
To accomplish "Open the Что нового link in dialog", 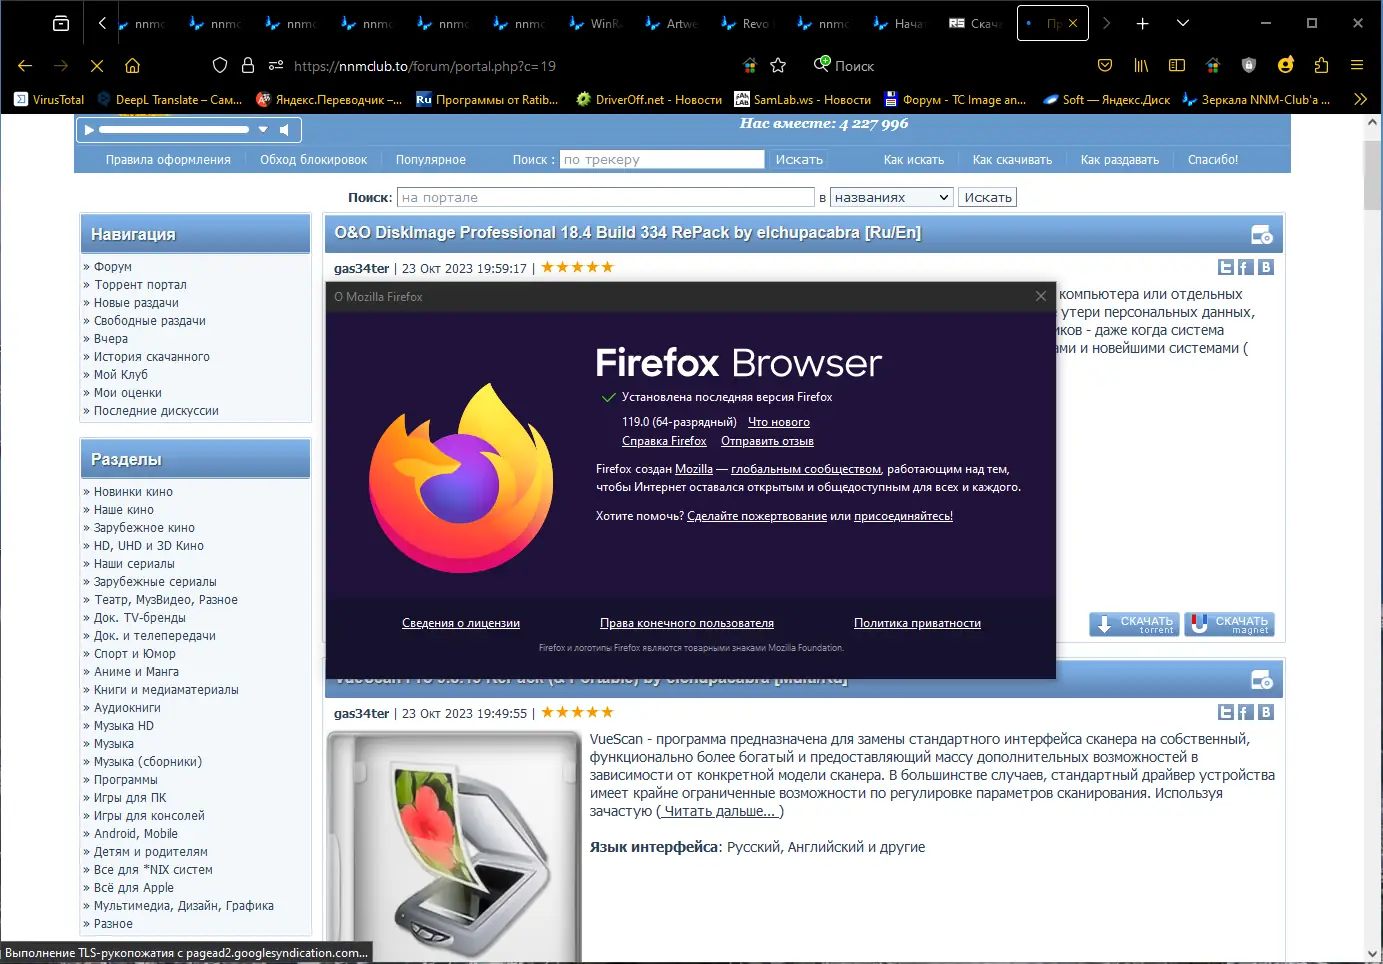I will [779, 422].
